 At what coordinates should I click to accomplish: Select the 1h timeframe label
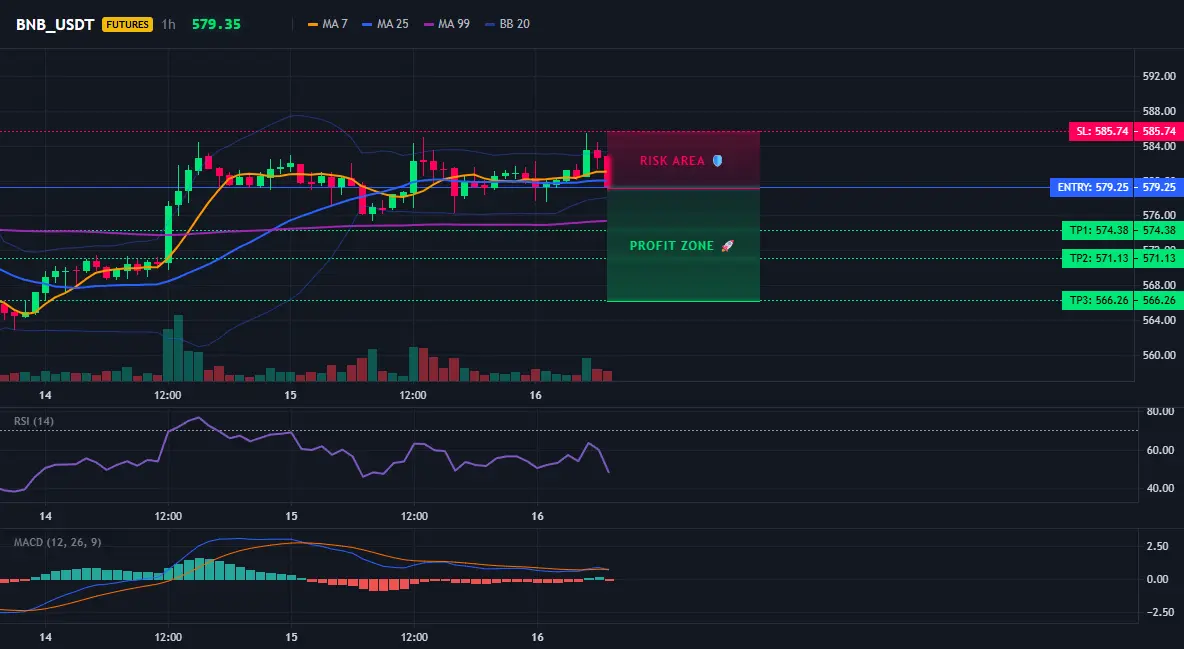168,24
